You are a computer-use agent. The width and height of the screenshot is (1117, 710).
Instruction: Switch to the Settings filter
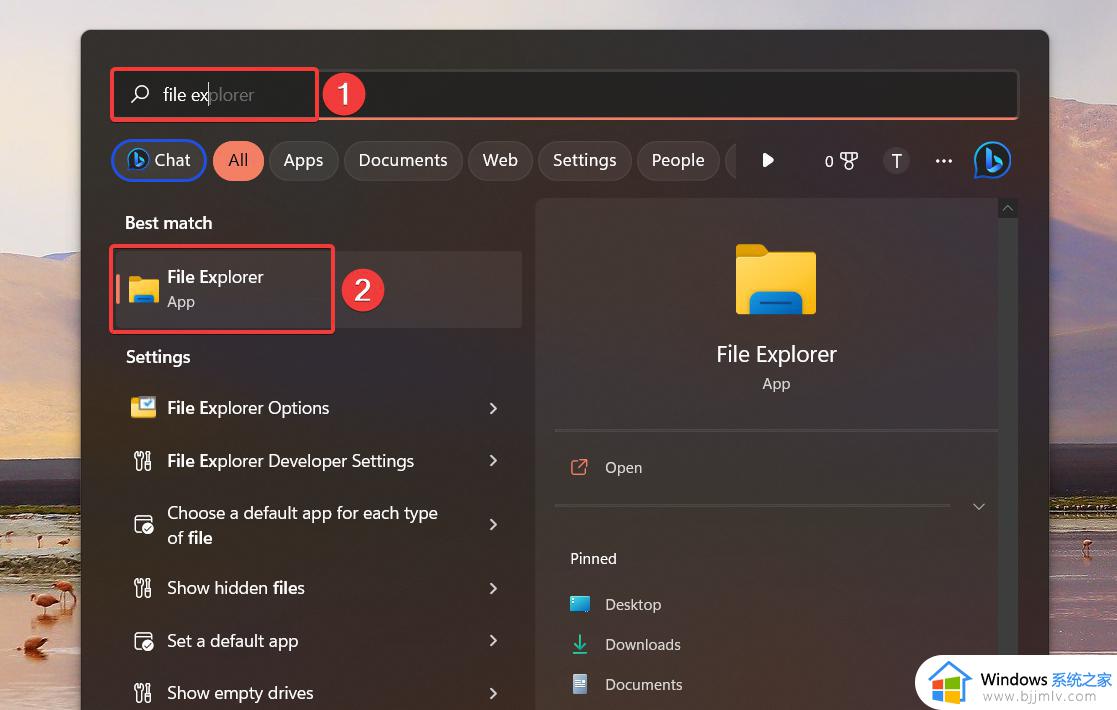click(585, 160)
